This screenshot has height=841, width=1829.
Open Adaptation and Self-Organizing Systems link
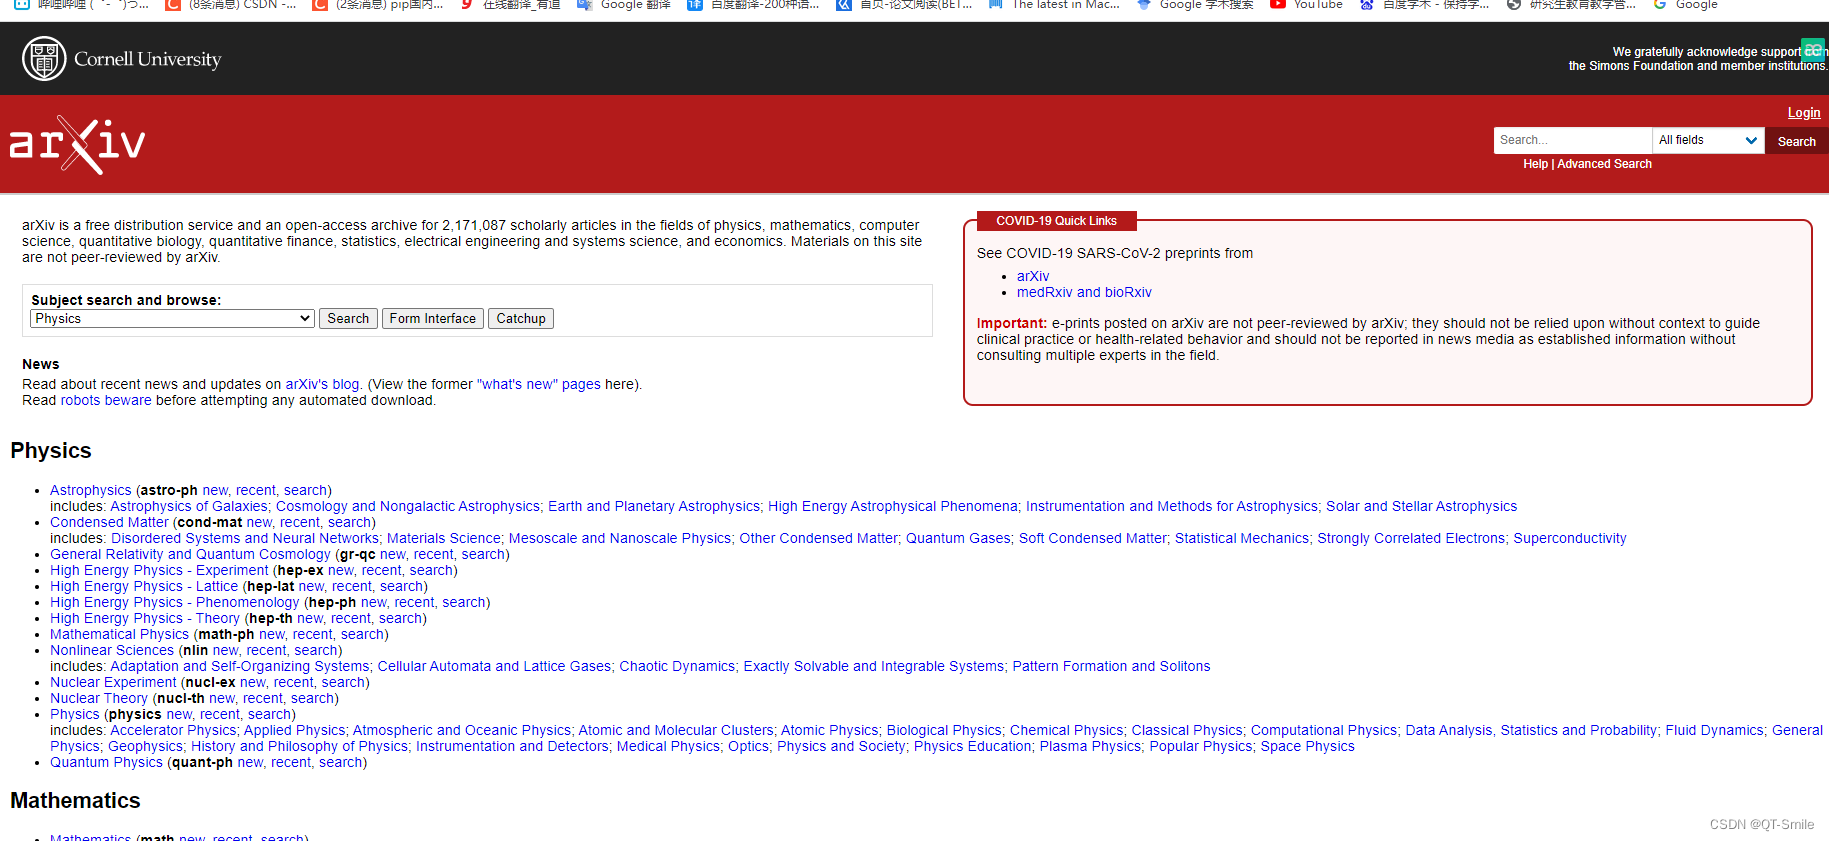tap(240, 666)
